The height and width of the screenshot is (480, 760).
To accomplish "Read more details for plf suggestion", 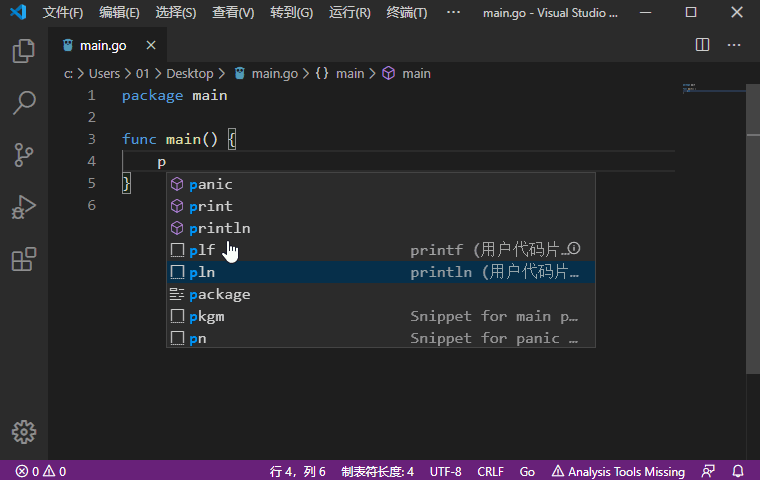I will [574, 249].
